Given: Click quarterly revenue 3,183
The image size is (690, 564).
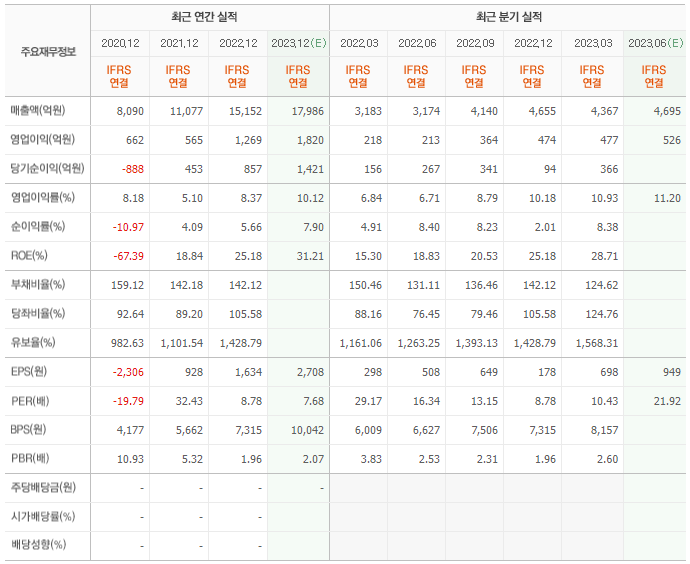Looking at the screenshot, I should tap(368, 111).
